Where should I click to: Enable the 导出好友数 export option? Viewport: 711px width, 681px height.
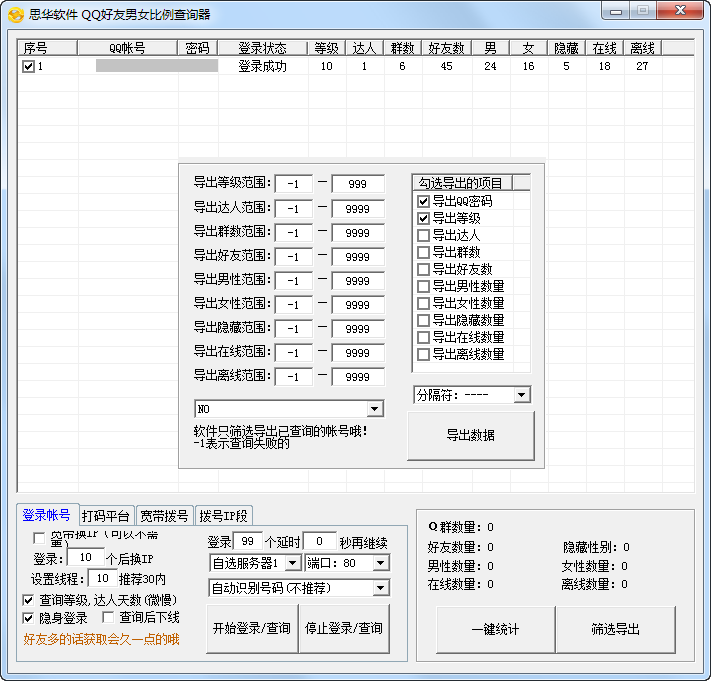pyautogui.click(x=423, y=269)
